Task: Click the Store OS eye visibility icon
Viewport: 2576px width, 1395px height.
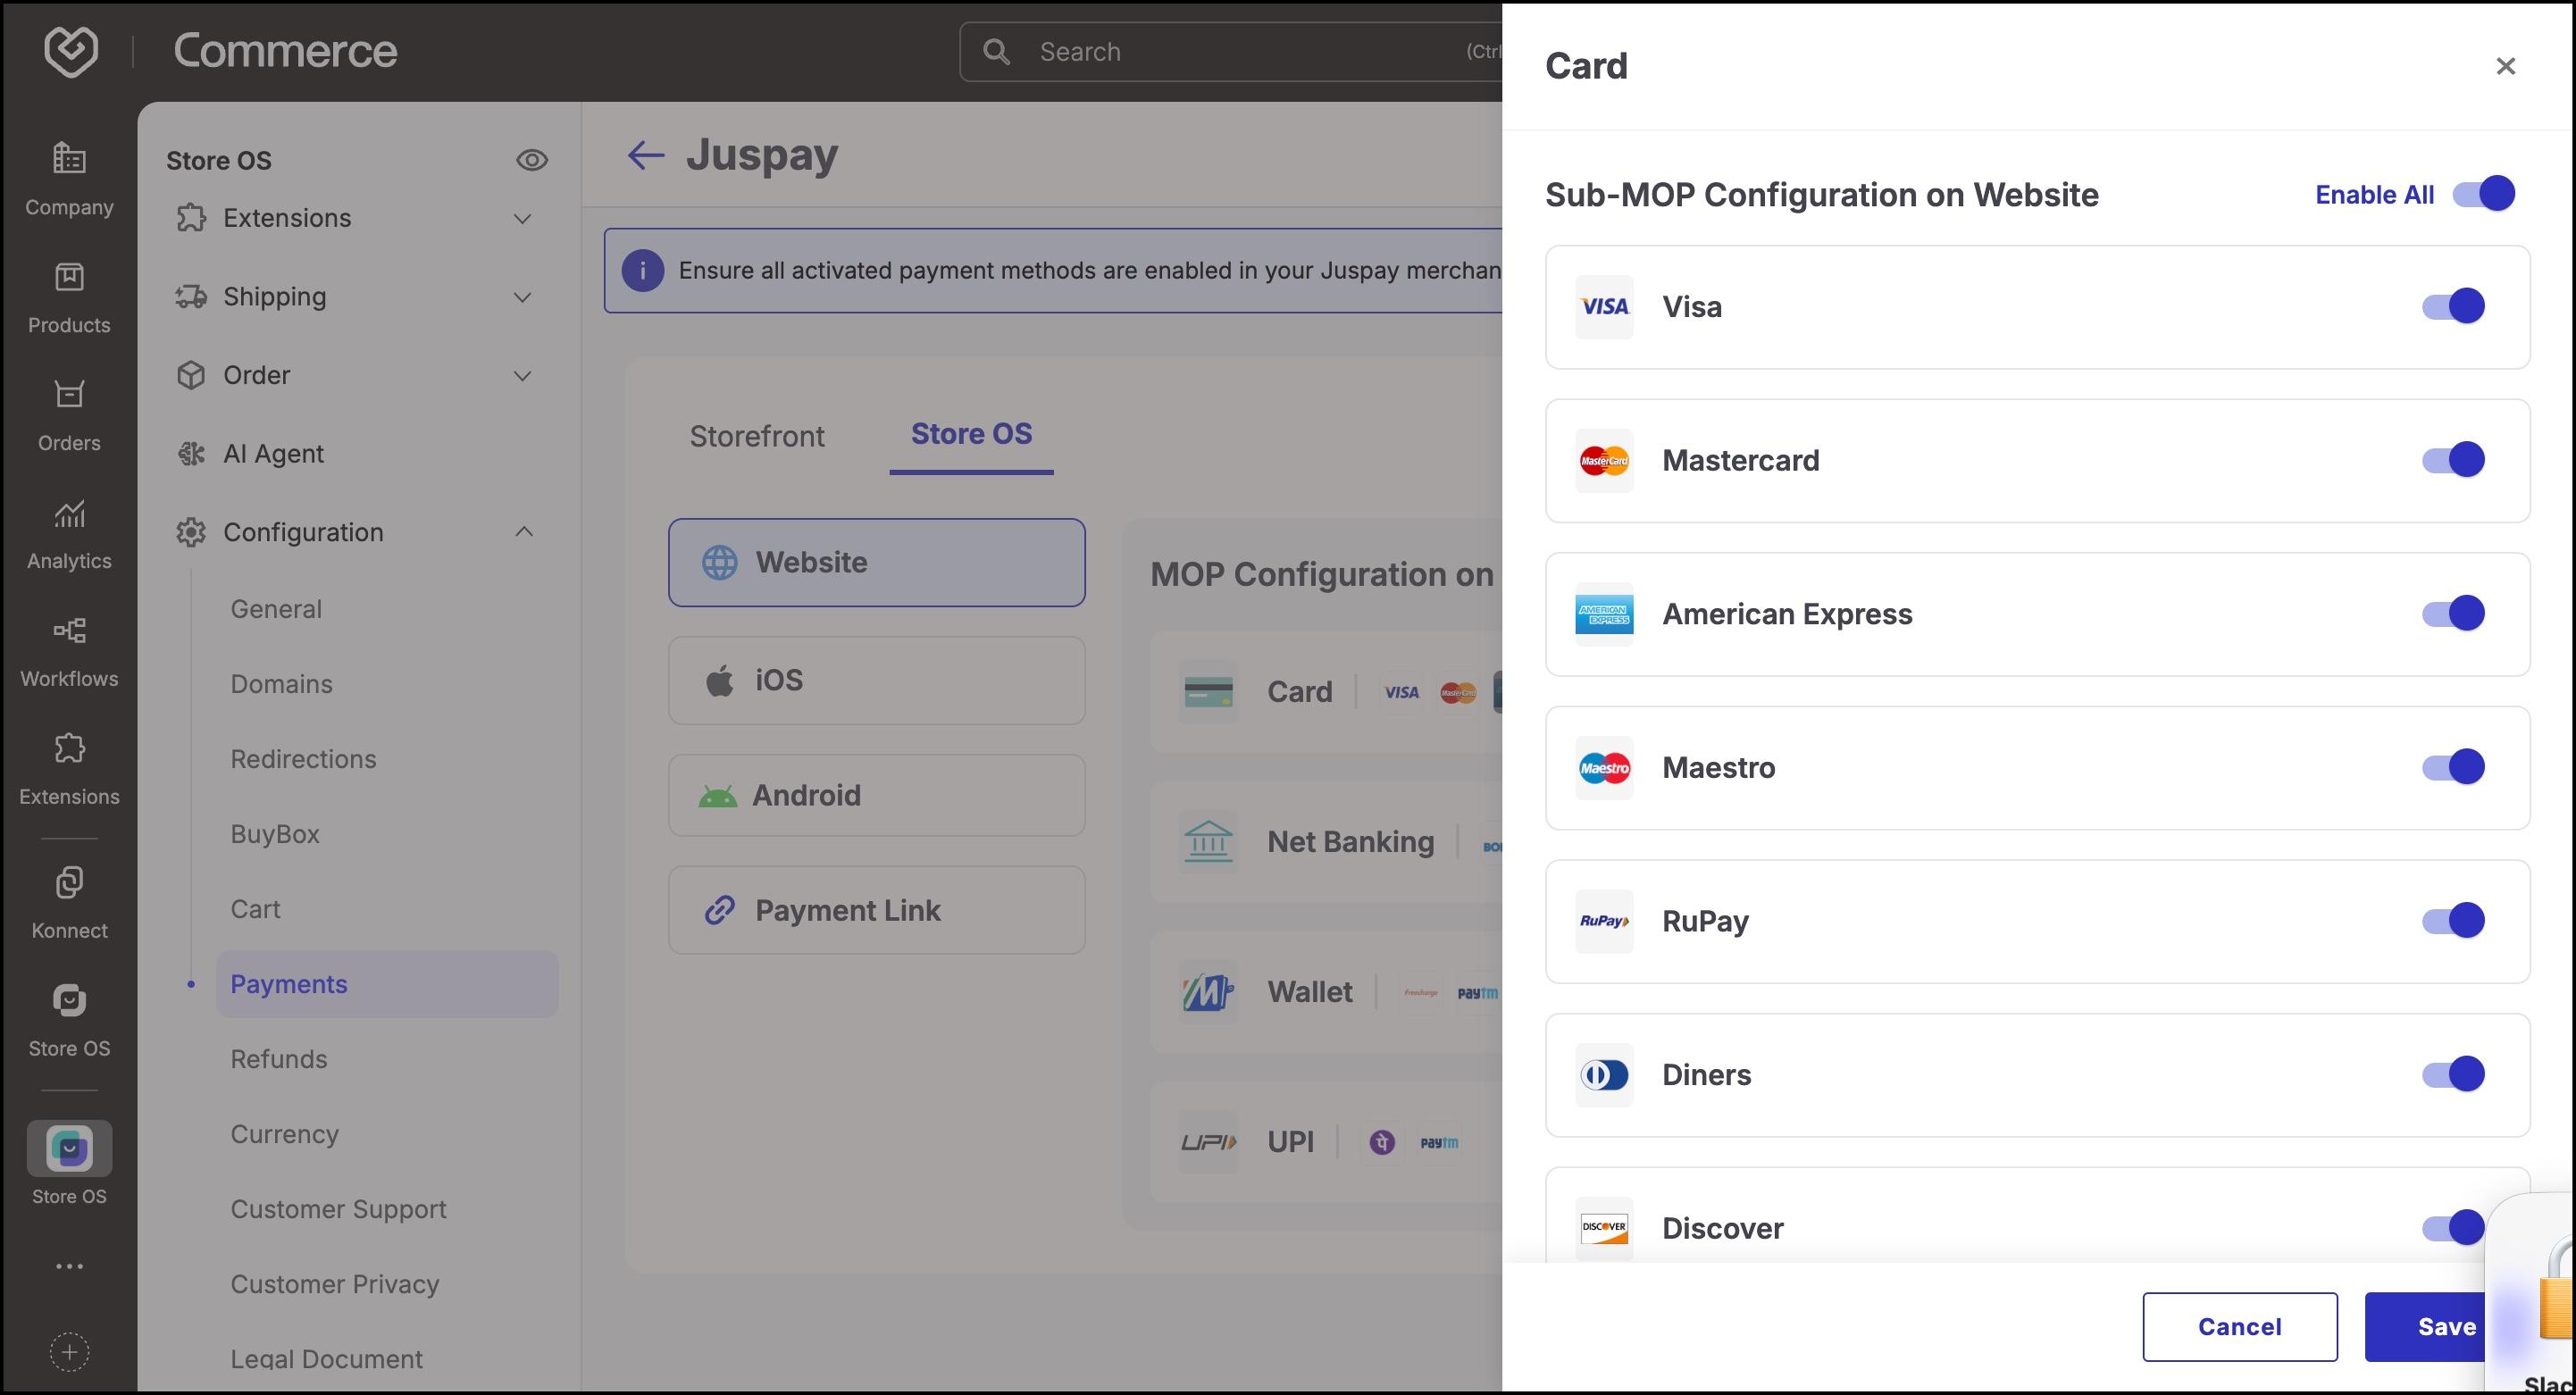Action: 532,160
